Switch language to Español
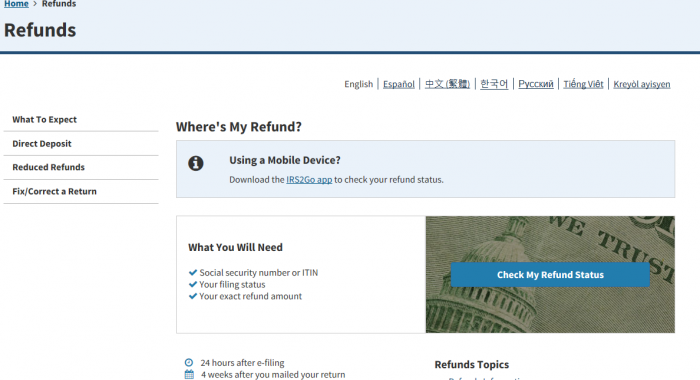 pos(399,84)
